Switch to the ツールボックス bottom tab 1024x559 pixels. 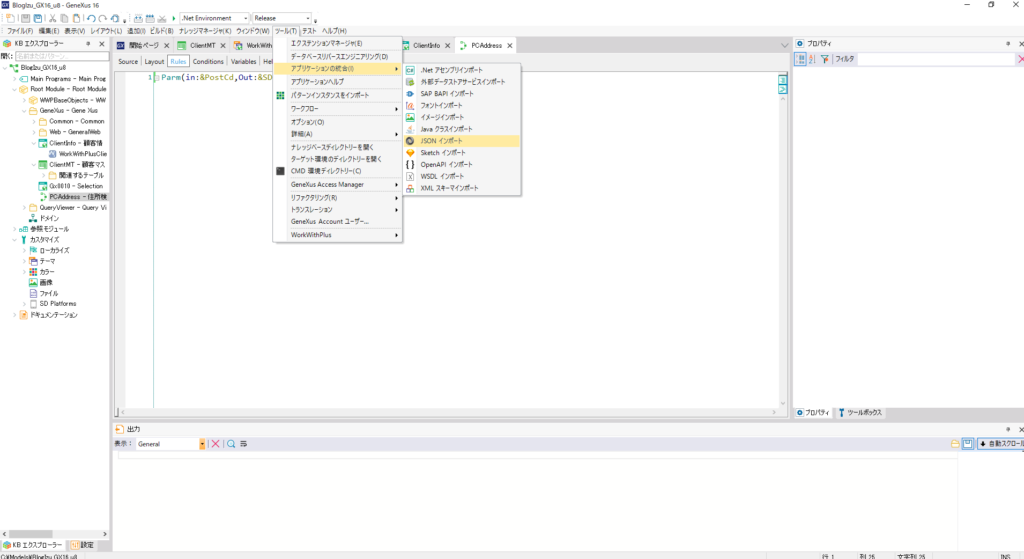point(861,413)
